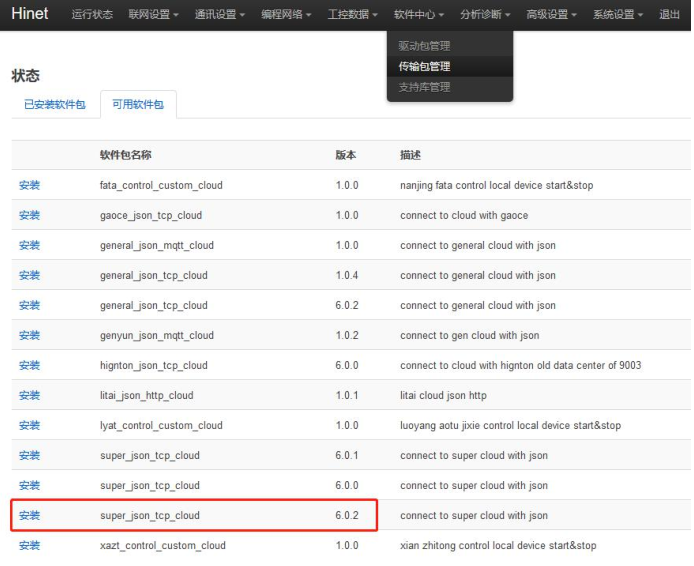The width and height of the screenshot is (694, 566).
Task: Open the 系统设置 dropdown menu
Action: point(617,15)
